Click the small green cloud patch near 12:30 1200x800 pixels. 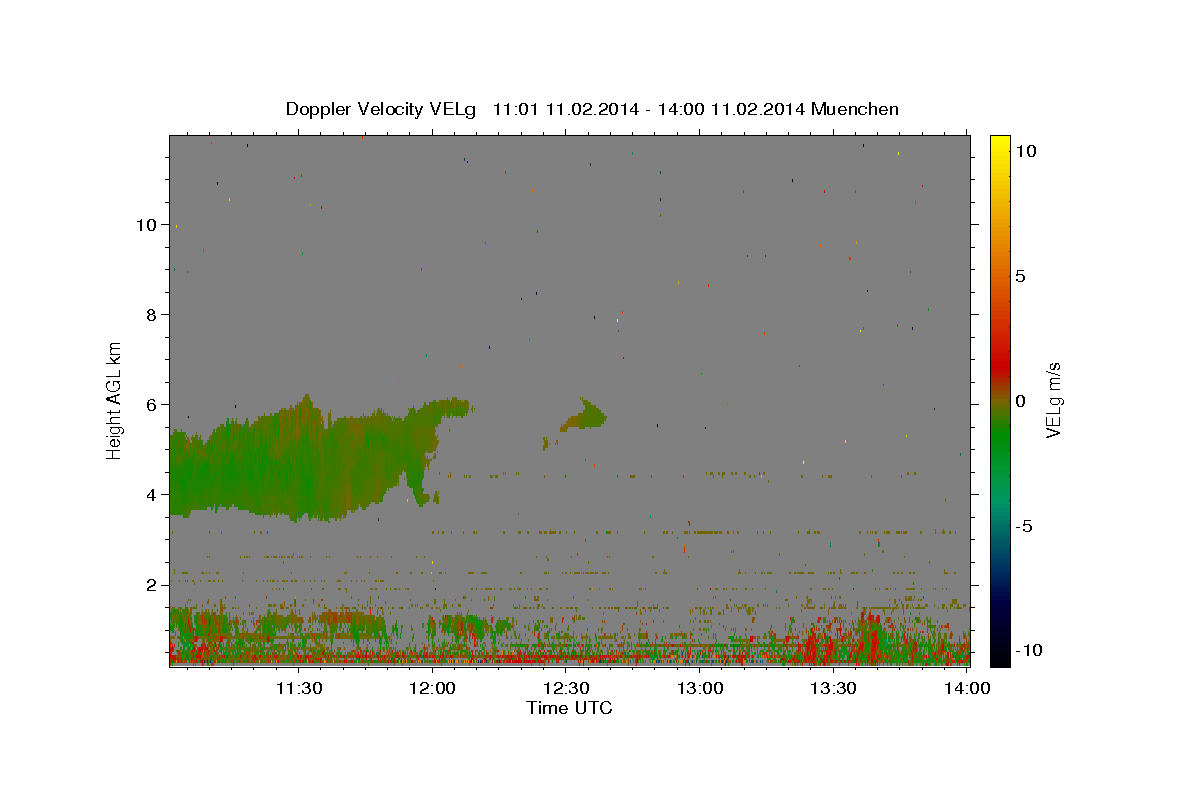[x=584, y=415]
